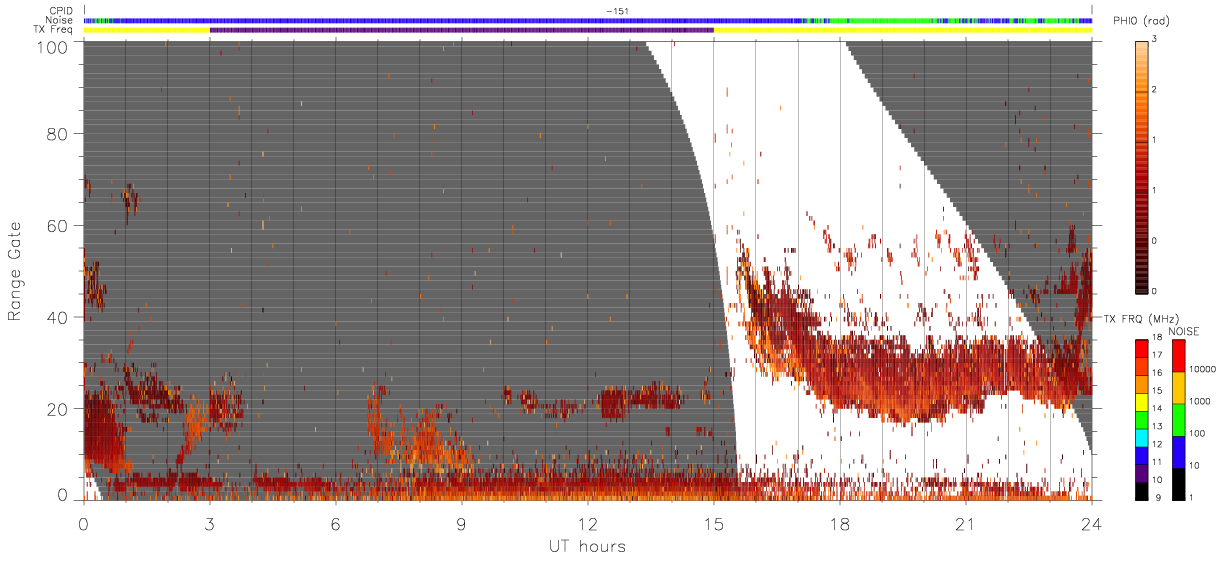Click the "9" tick on the UT hours axis

tap(462, 524)
